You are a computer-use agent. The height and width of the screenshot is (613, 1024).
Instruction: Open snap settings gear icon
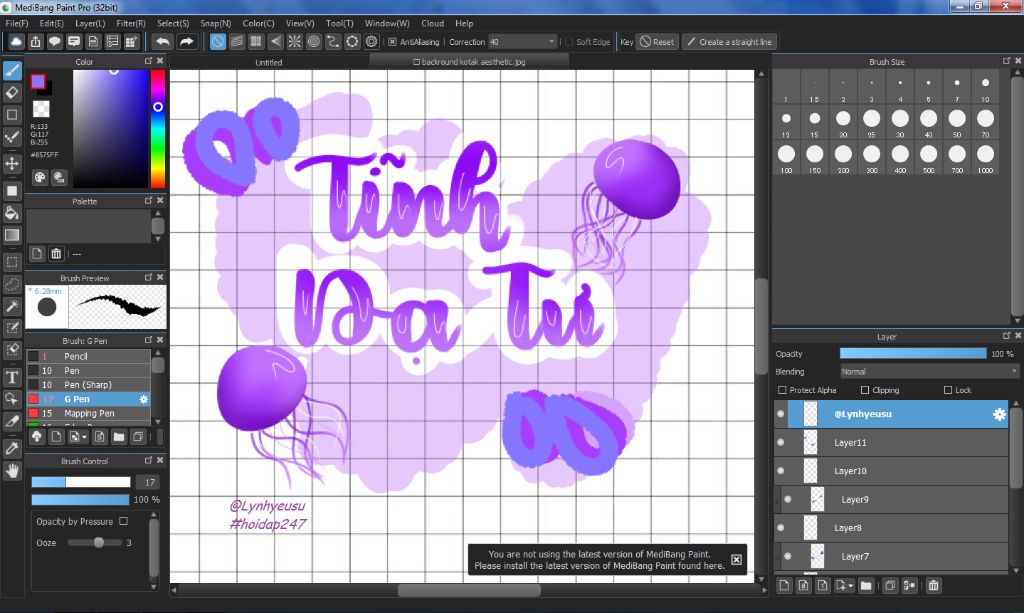click(x=372, y=42)
